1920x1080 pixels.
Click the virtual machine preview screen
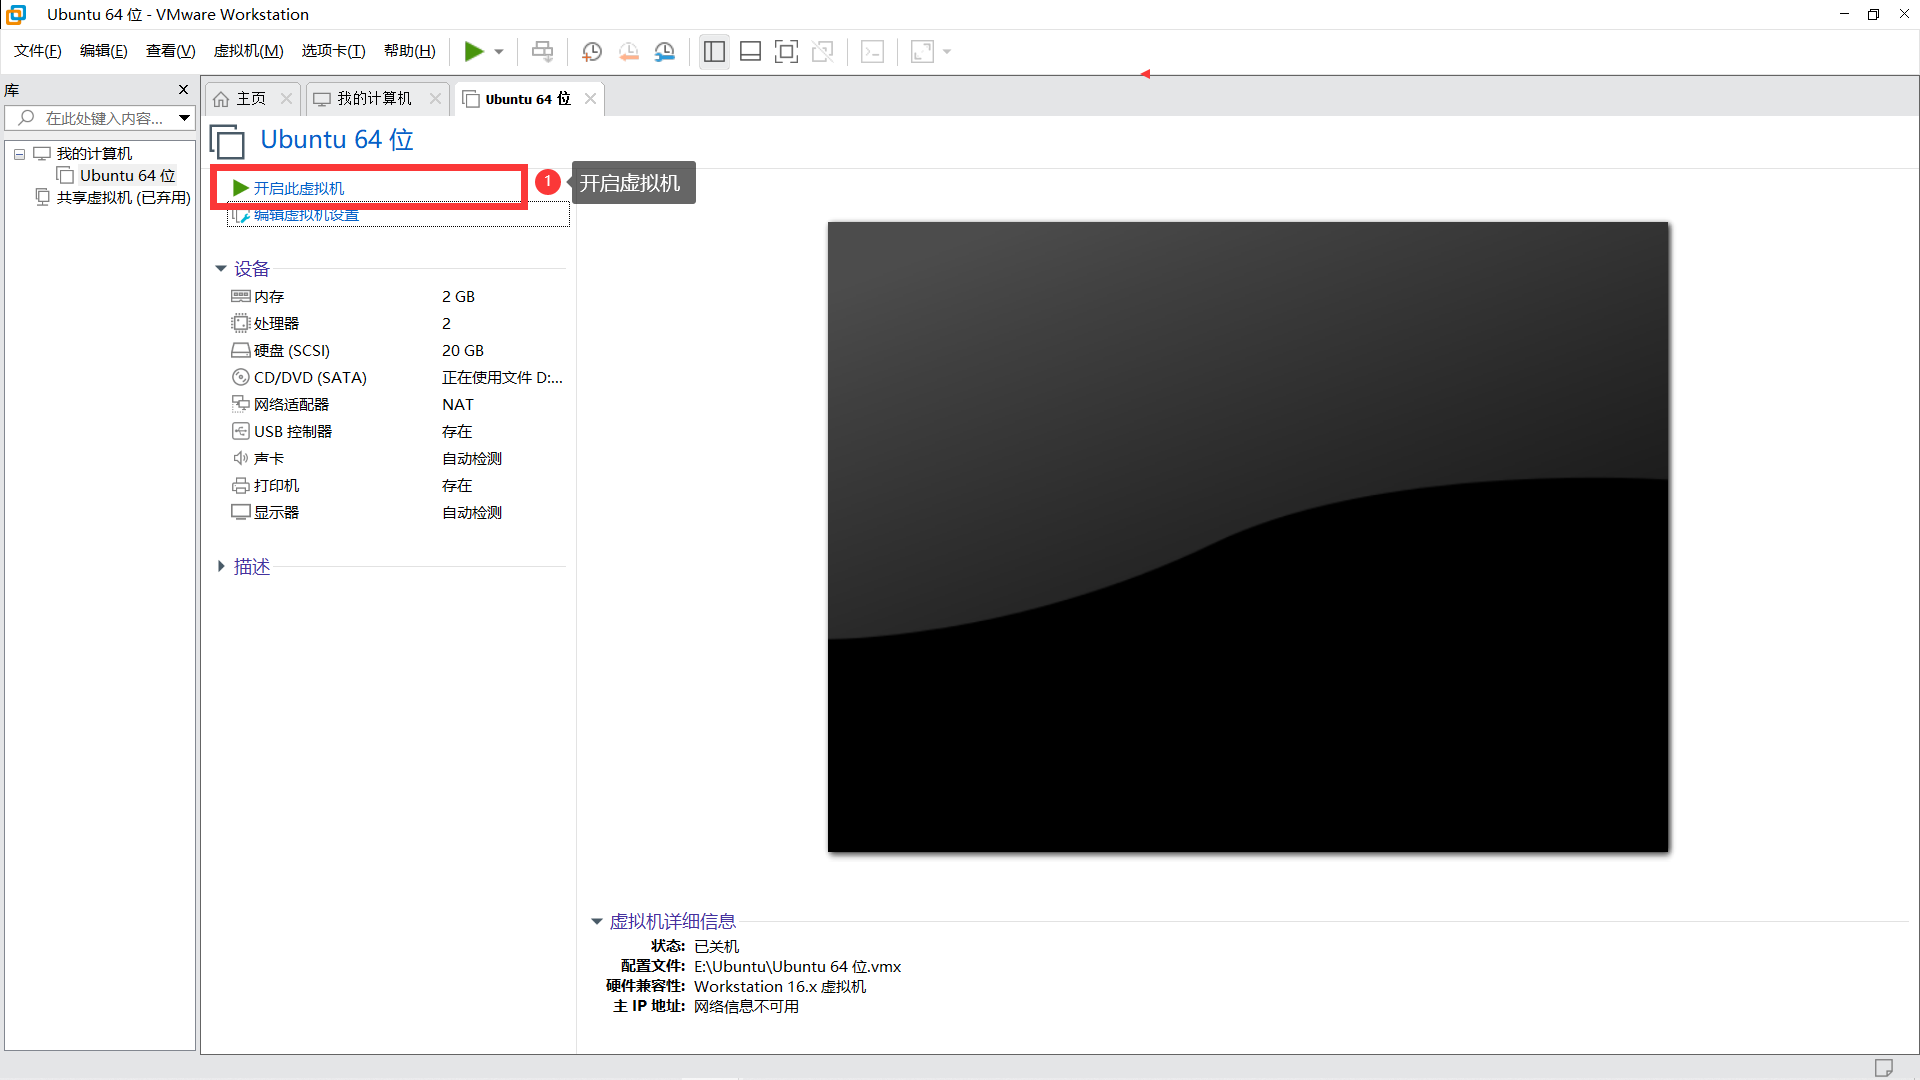[1248, 537]
